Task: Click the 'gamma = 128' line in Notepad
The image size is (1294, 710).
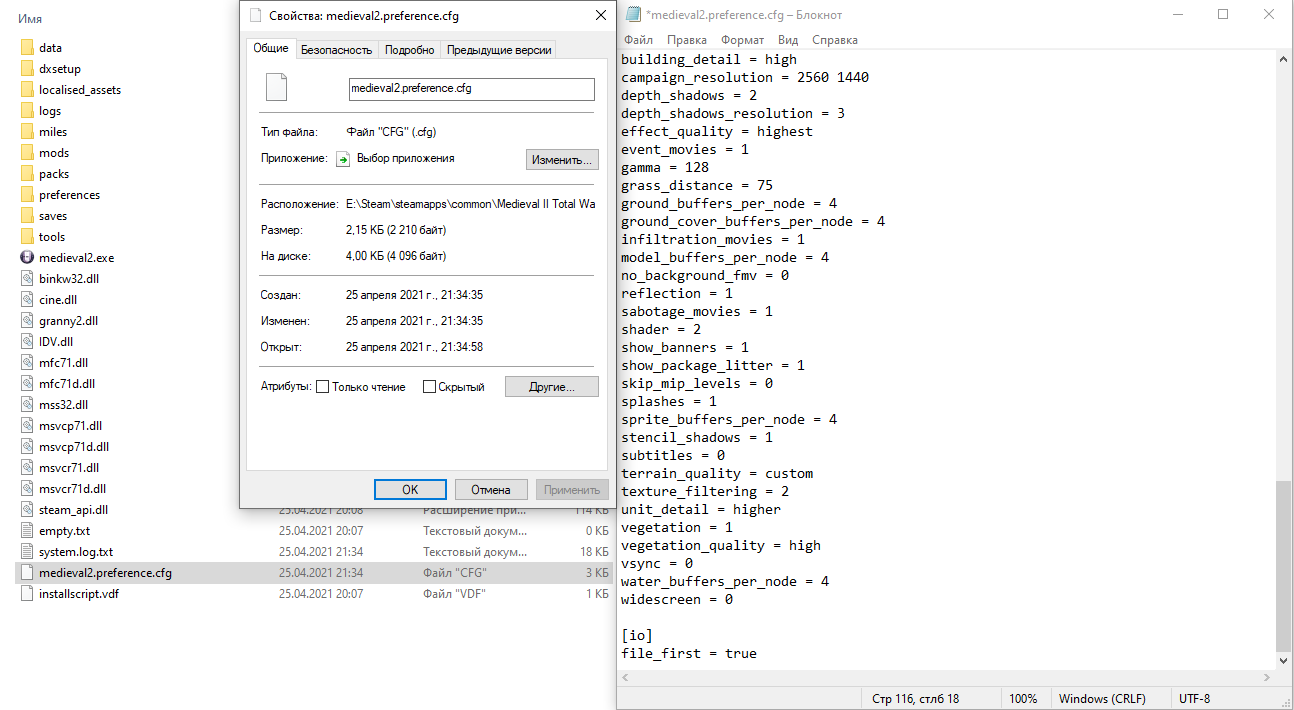Action: (665, 167)
